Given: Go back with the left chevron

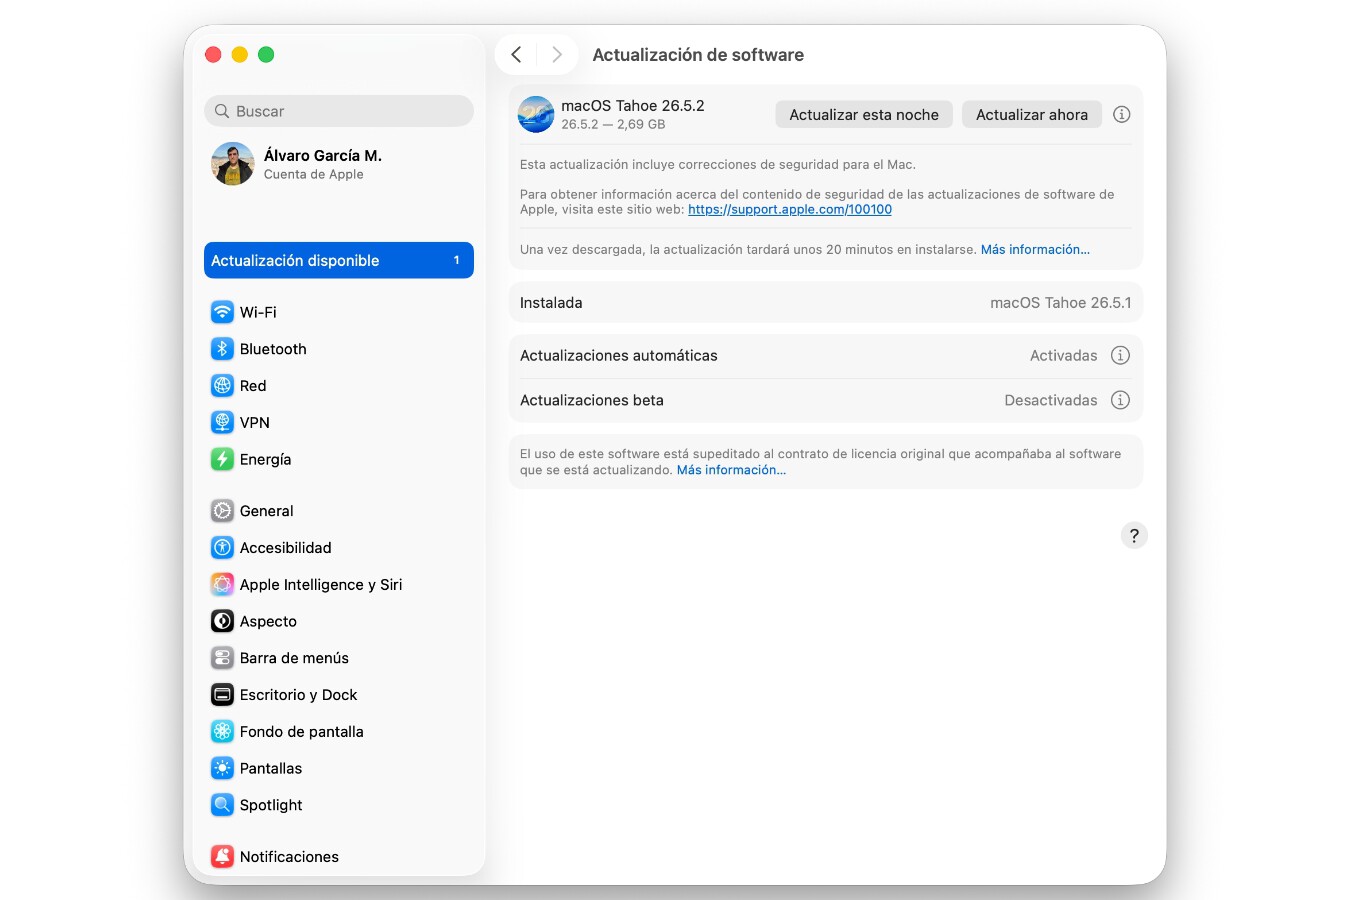Looking at the screenshot, I should coord(516,55).
